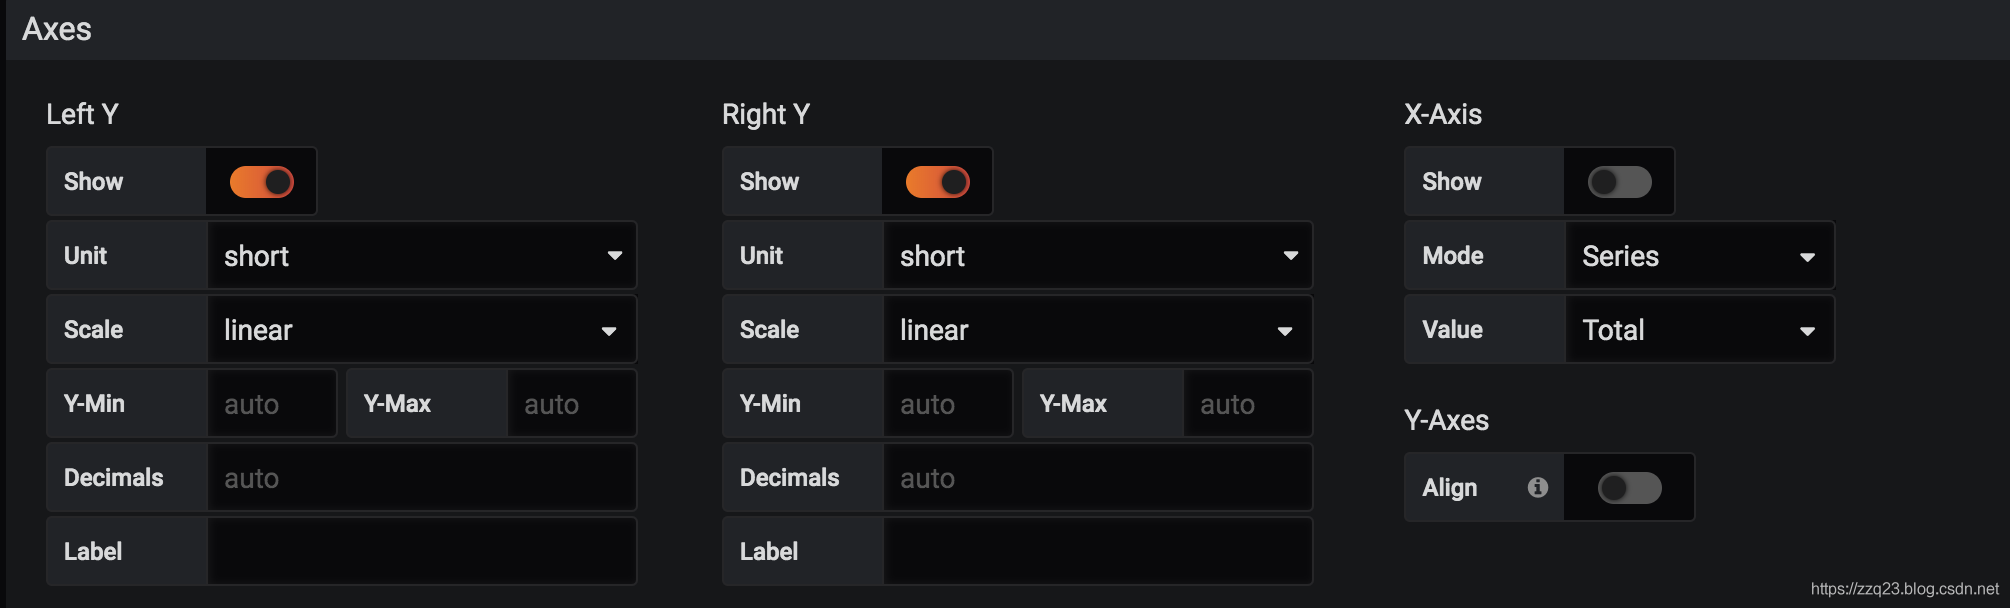
Task: Click the Align info icon
Action: [x=1538, y=487]
